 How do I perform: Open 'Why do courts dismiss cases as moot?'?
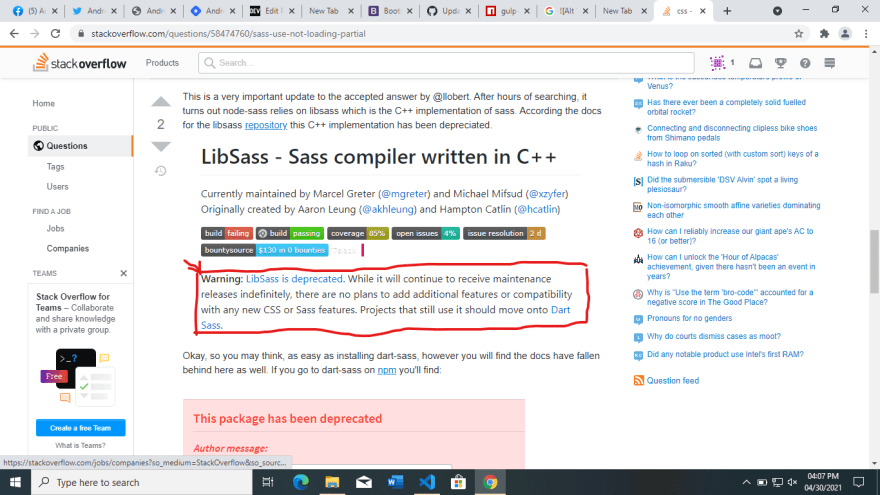pyautogui.click(x=713, y=336)
